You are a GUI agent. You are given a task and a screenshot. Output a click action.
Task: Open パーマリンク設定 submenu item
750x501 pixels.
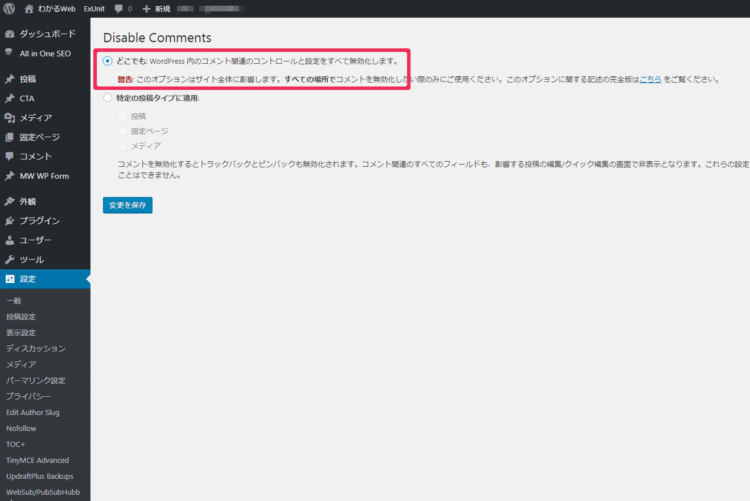(35, 380)
